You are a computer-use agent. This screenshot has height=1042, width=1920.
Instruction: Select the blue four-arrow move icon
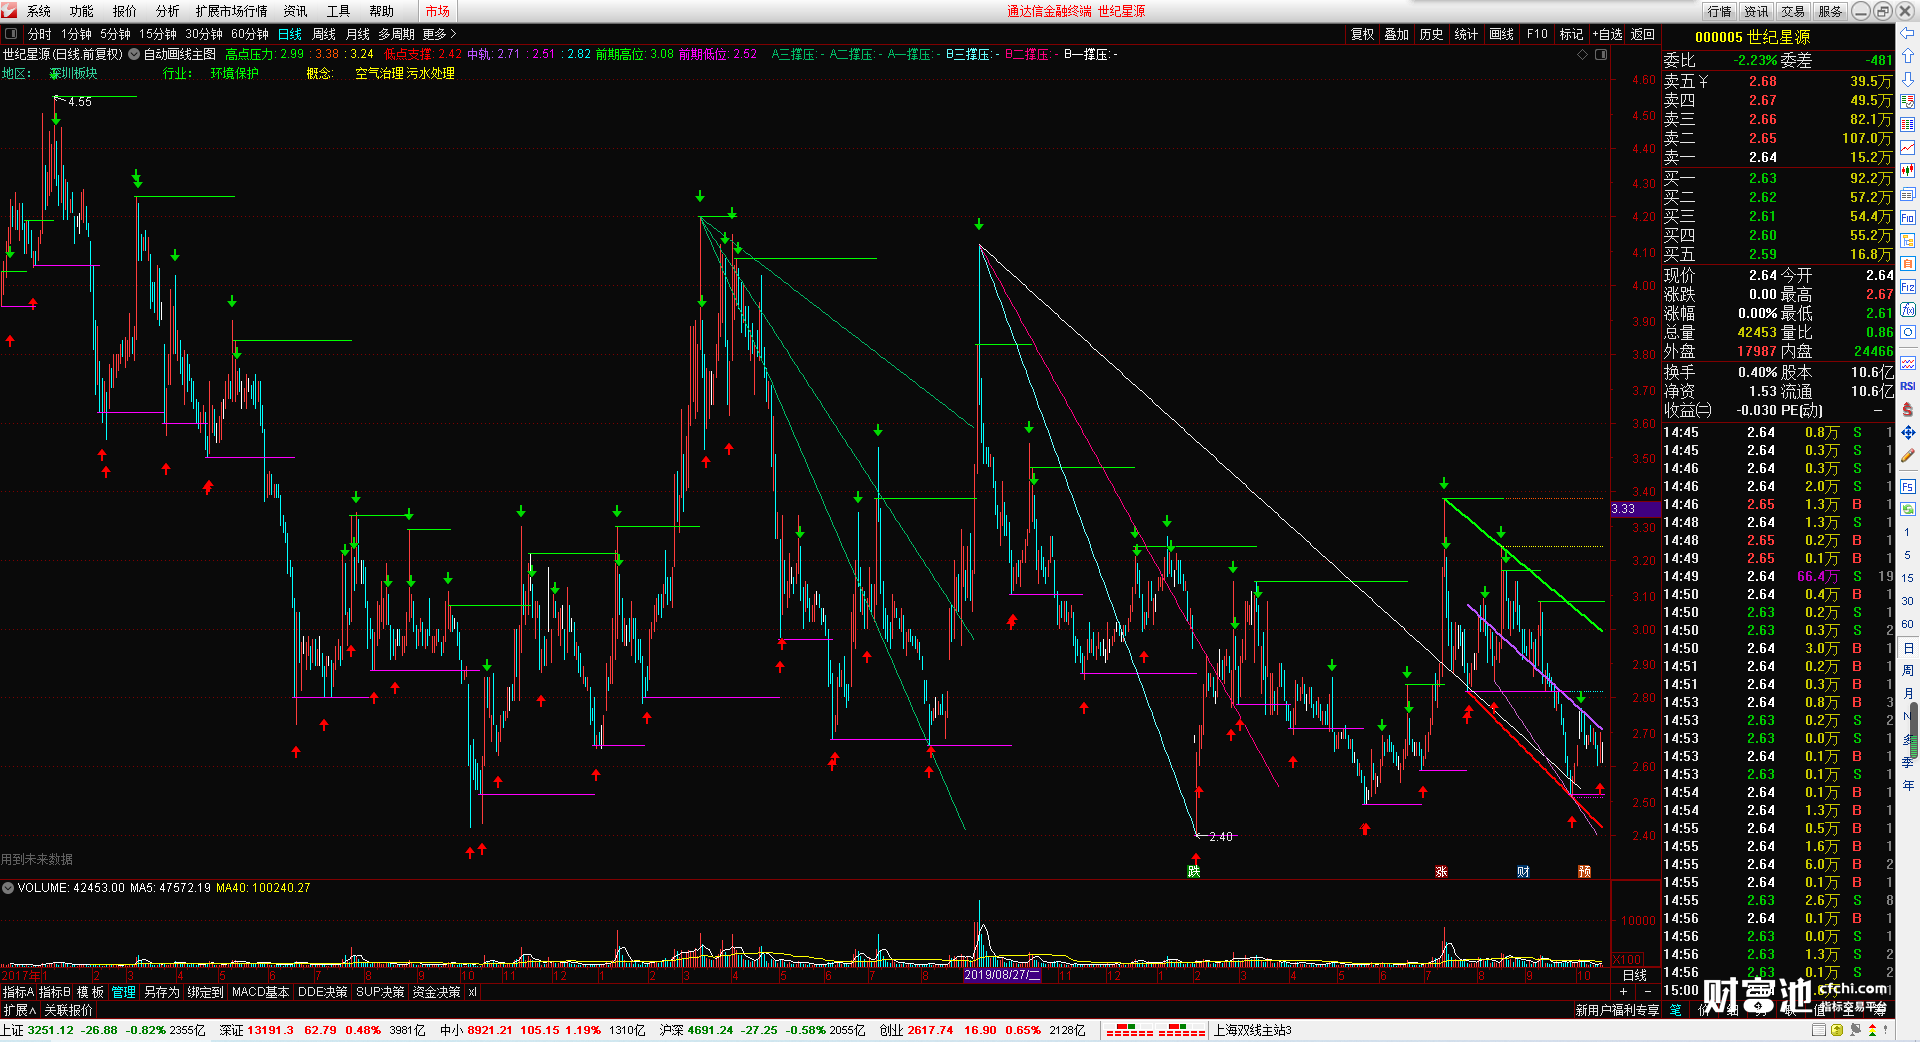(x=1908, y=432)
